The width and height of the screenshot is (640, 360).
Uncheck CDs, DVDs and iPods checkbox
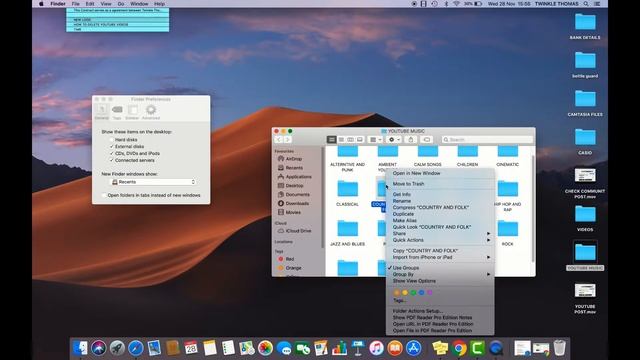point(111,153)
